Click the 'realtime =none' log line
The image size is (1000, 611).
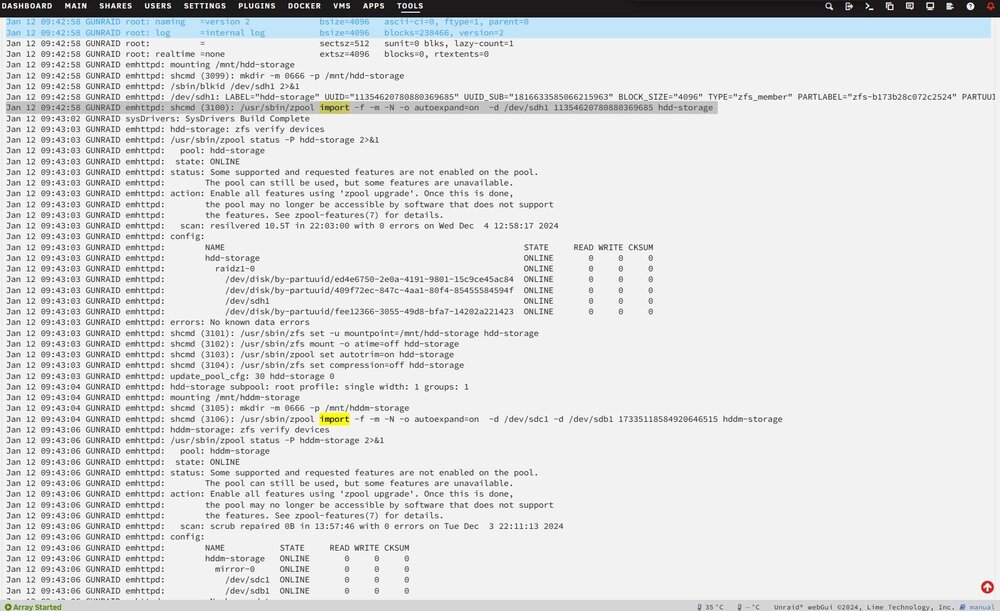(x=247, y=54)
